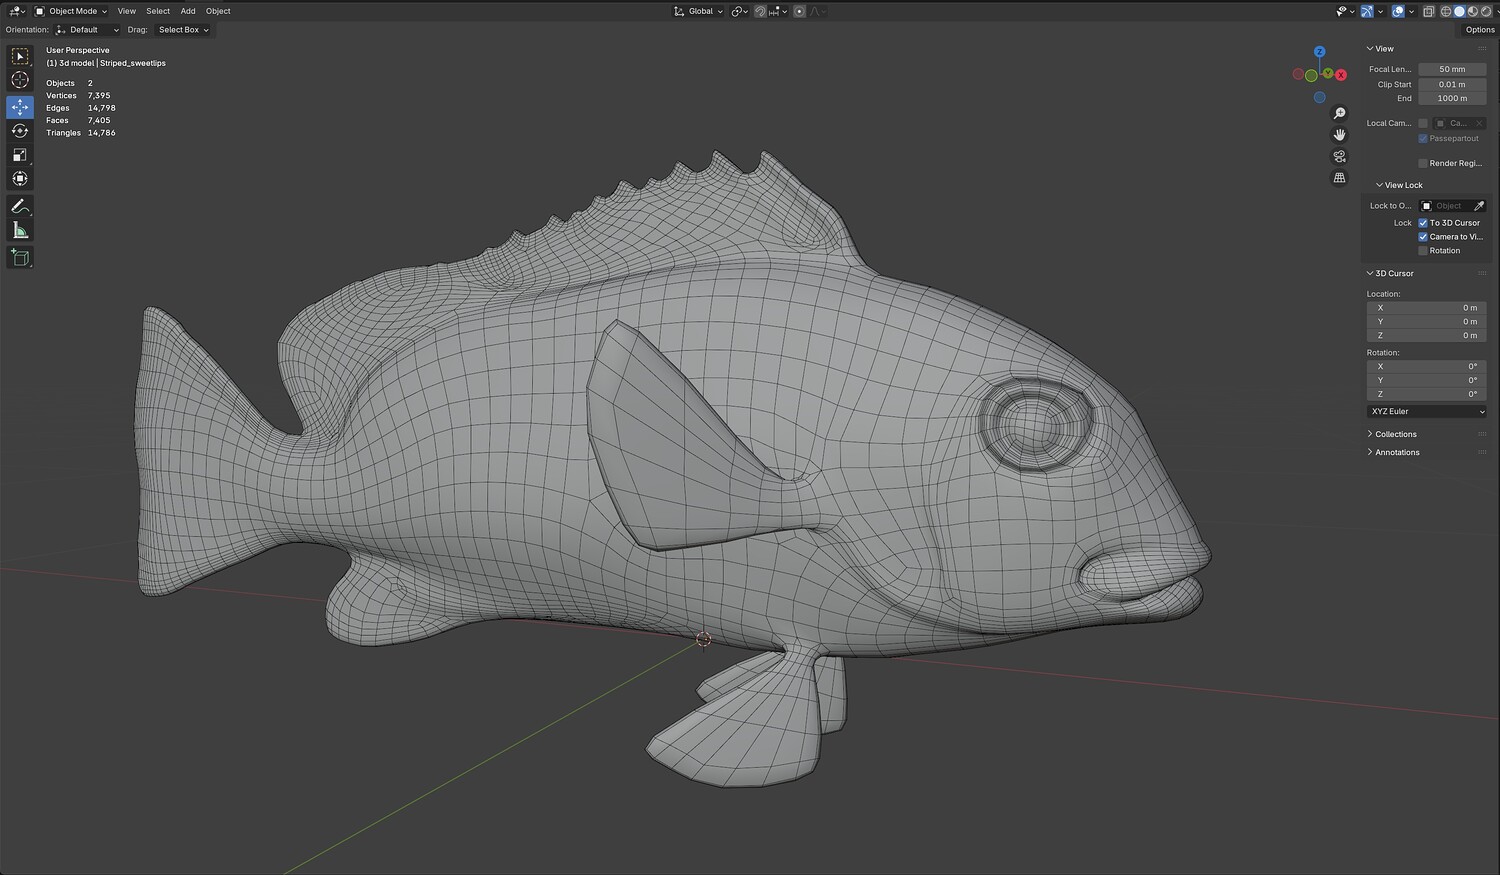The width and height of the screenshot is (1500, 875).
Task: Select the Add Cube tool
Action: (x=20, y=257)
